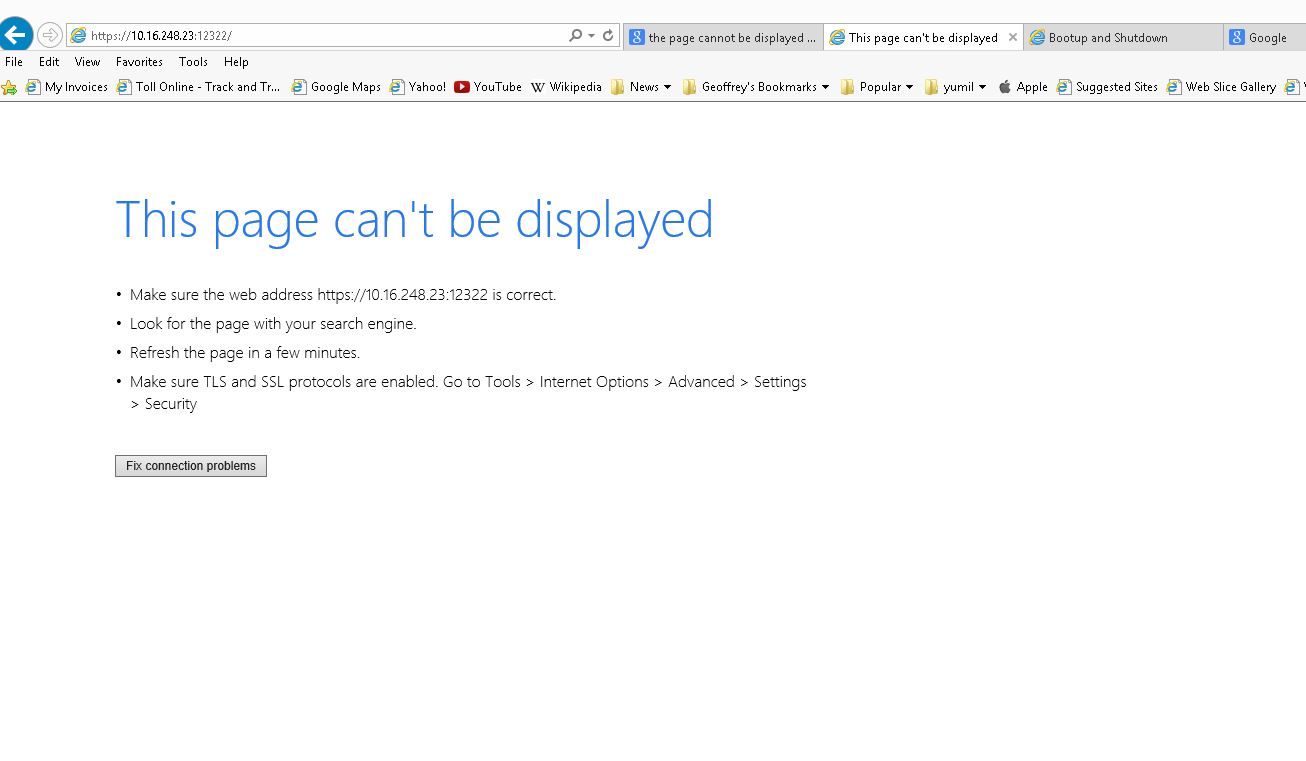The height and width of the screenshot is (761, 1306).
Task: Open the Wikipedia bookmark
Action: point(566,87)
